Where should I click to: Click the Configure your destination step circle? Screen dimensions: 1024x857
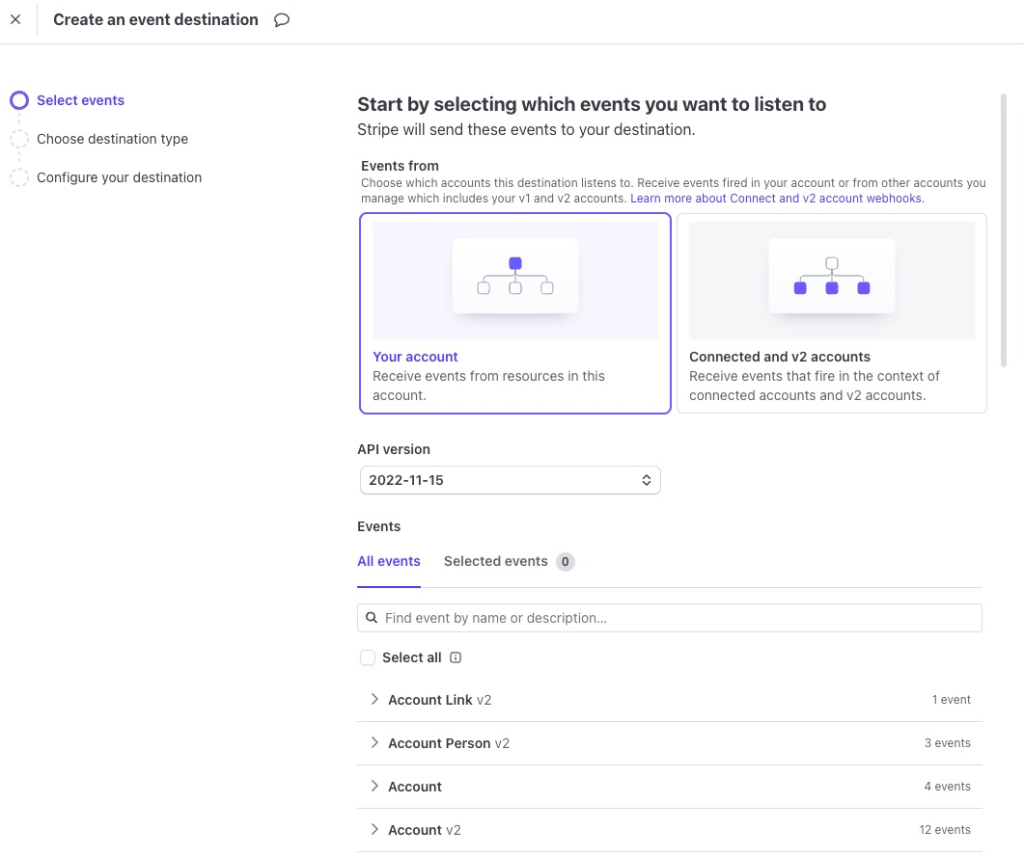[x=19, y=178]
